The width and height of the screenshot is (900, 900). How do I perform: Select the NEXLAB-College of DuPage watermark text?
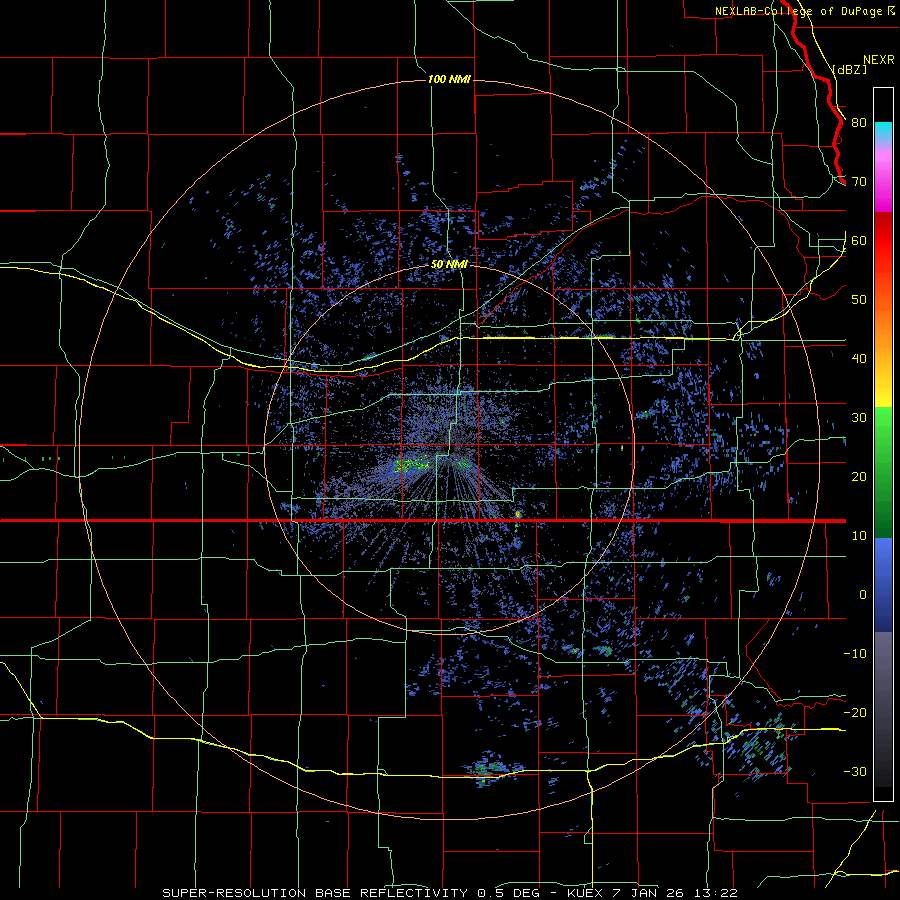point(798,11)
